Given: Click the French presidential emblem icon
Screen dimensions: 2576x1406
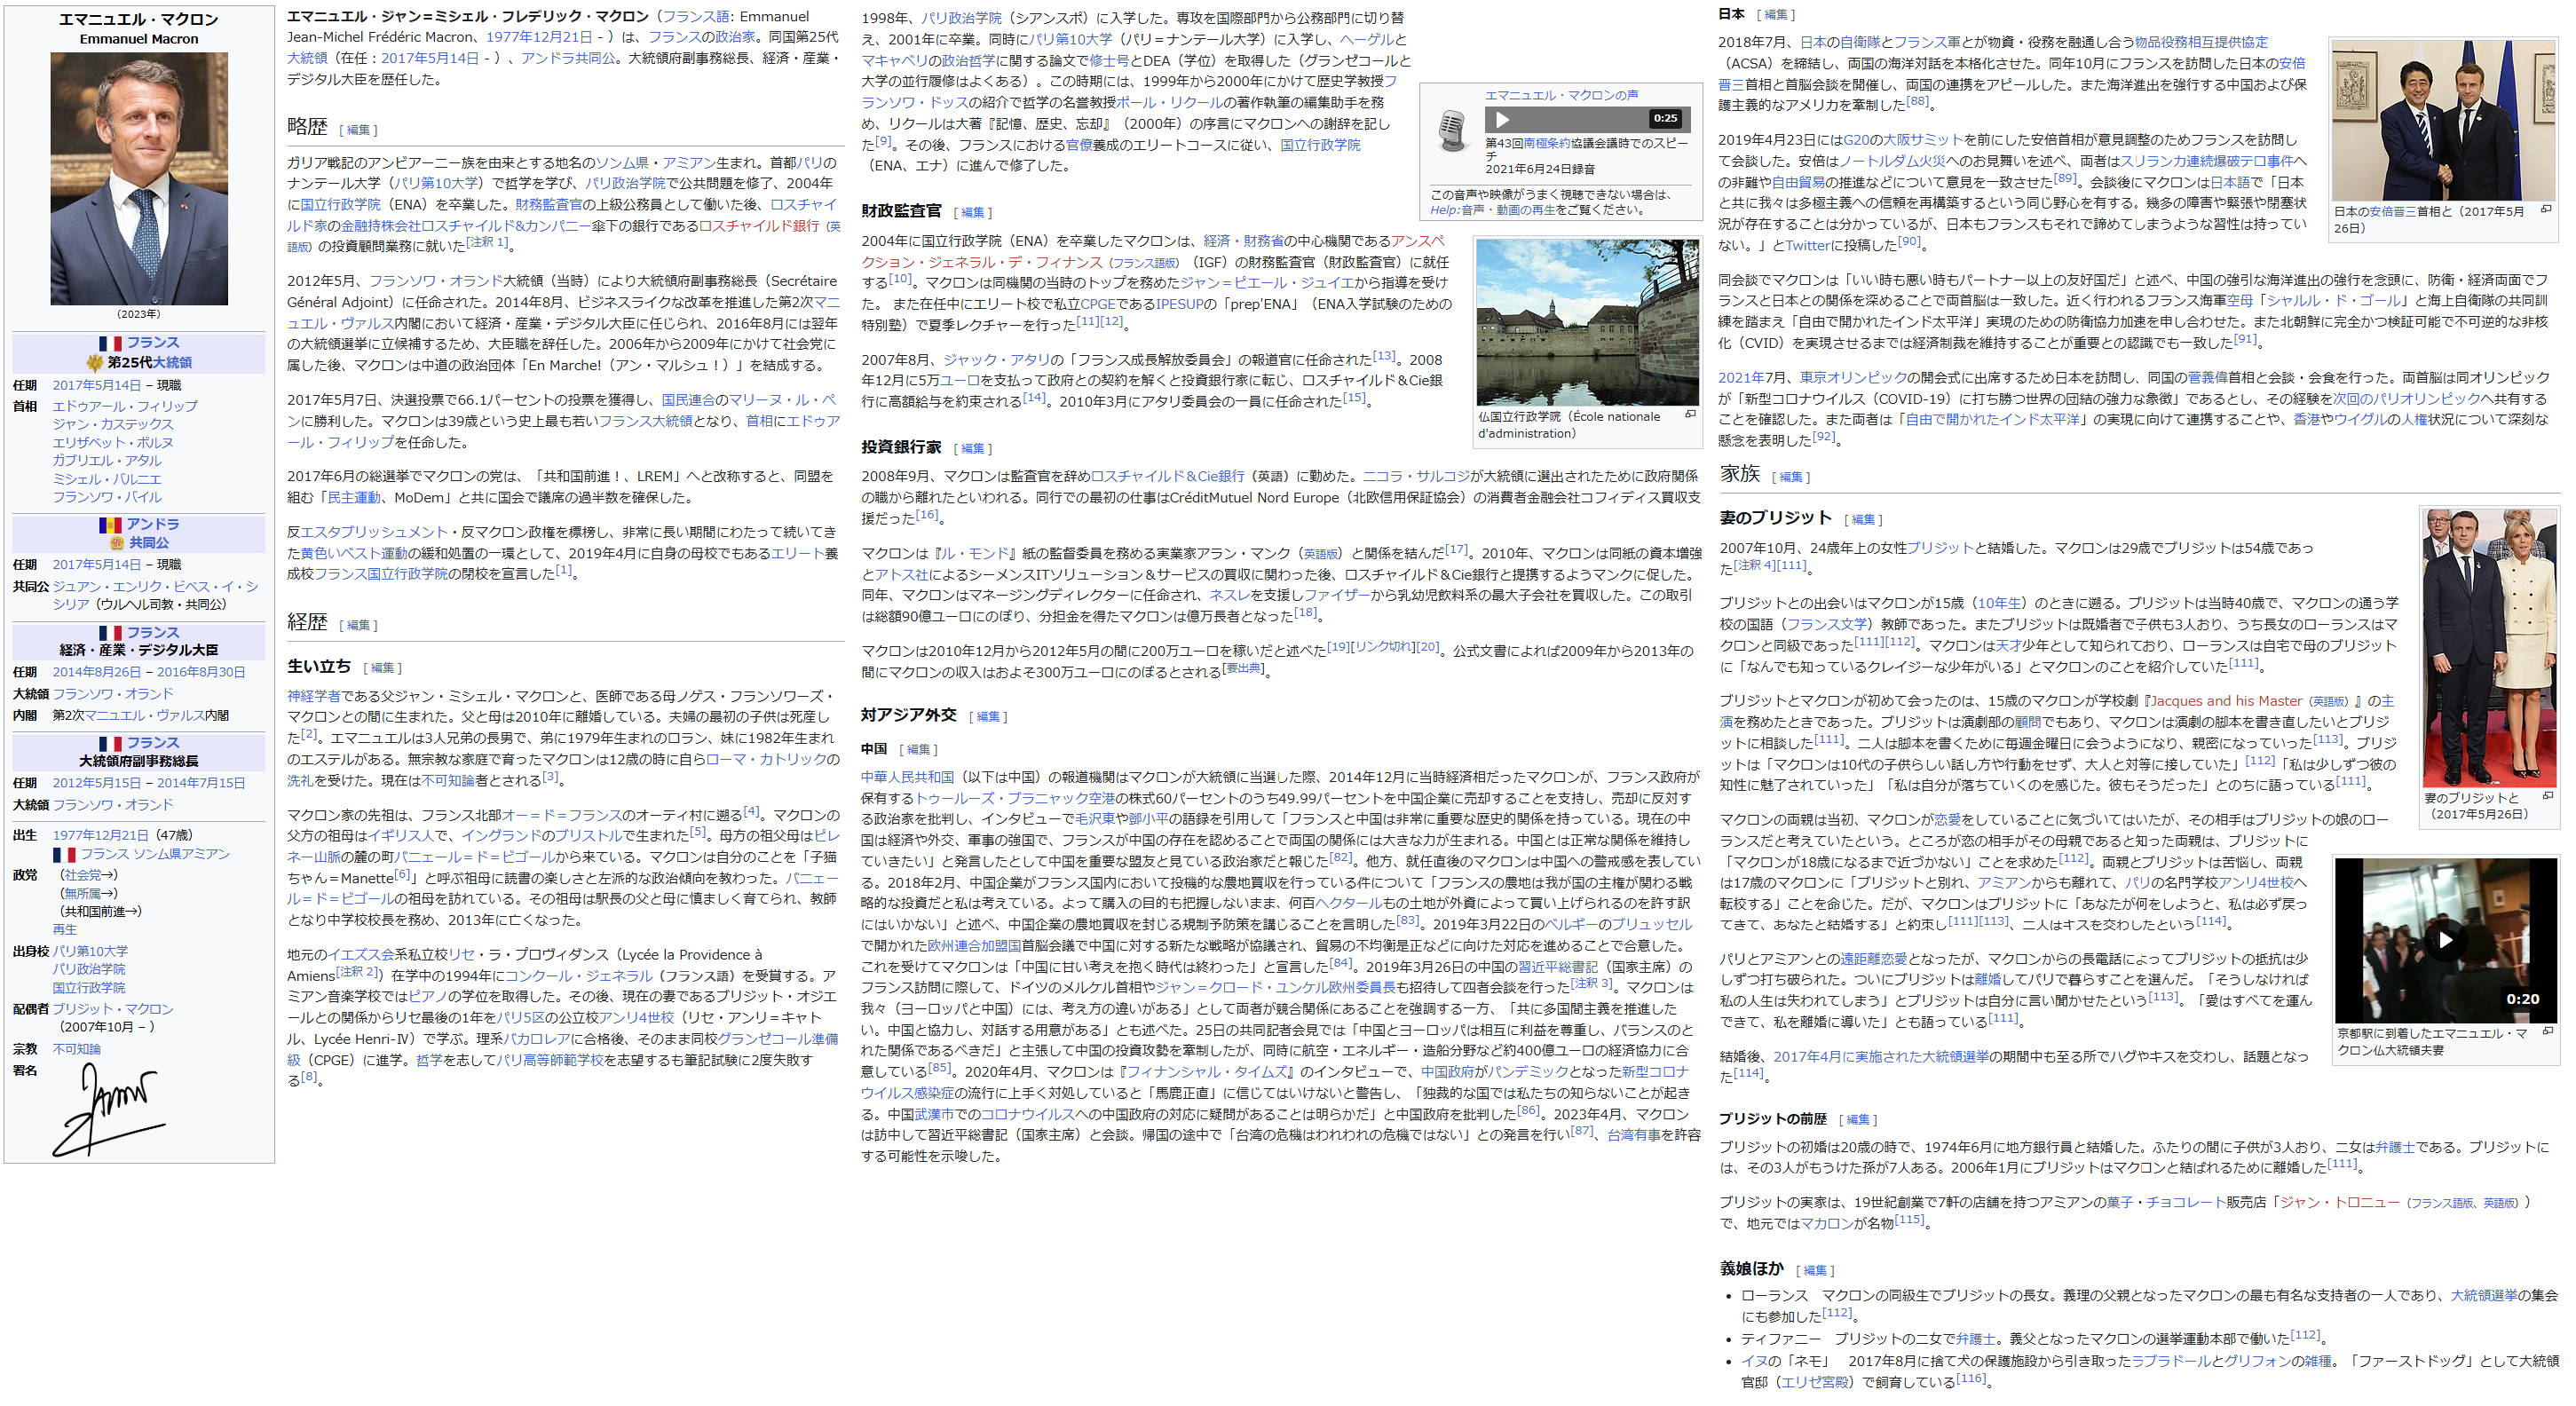Looking at the screenshot, I should (95, 363).
